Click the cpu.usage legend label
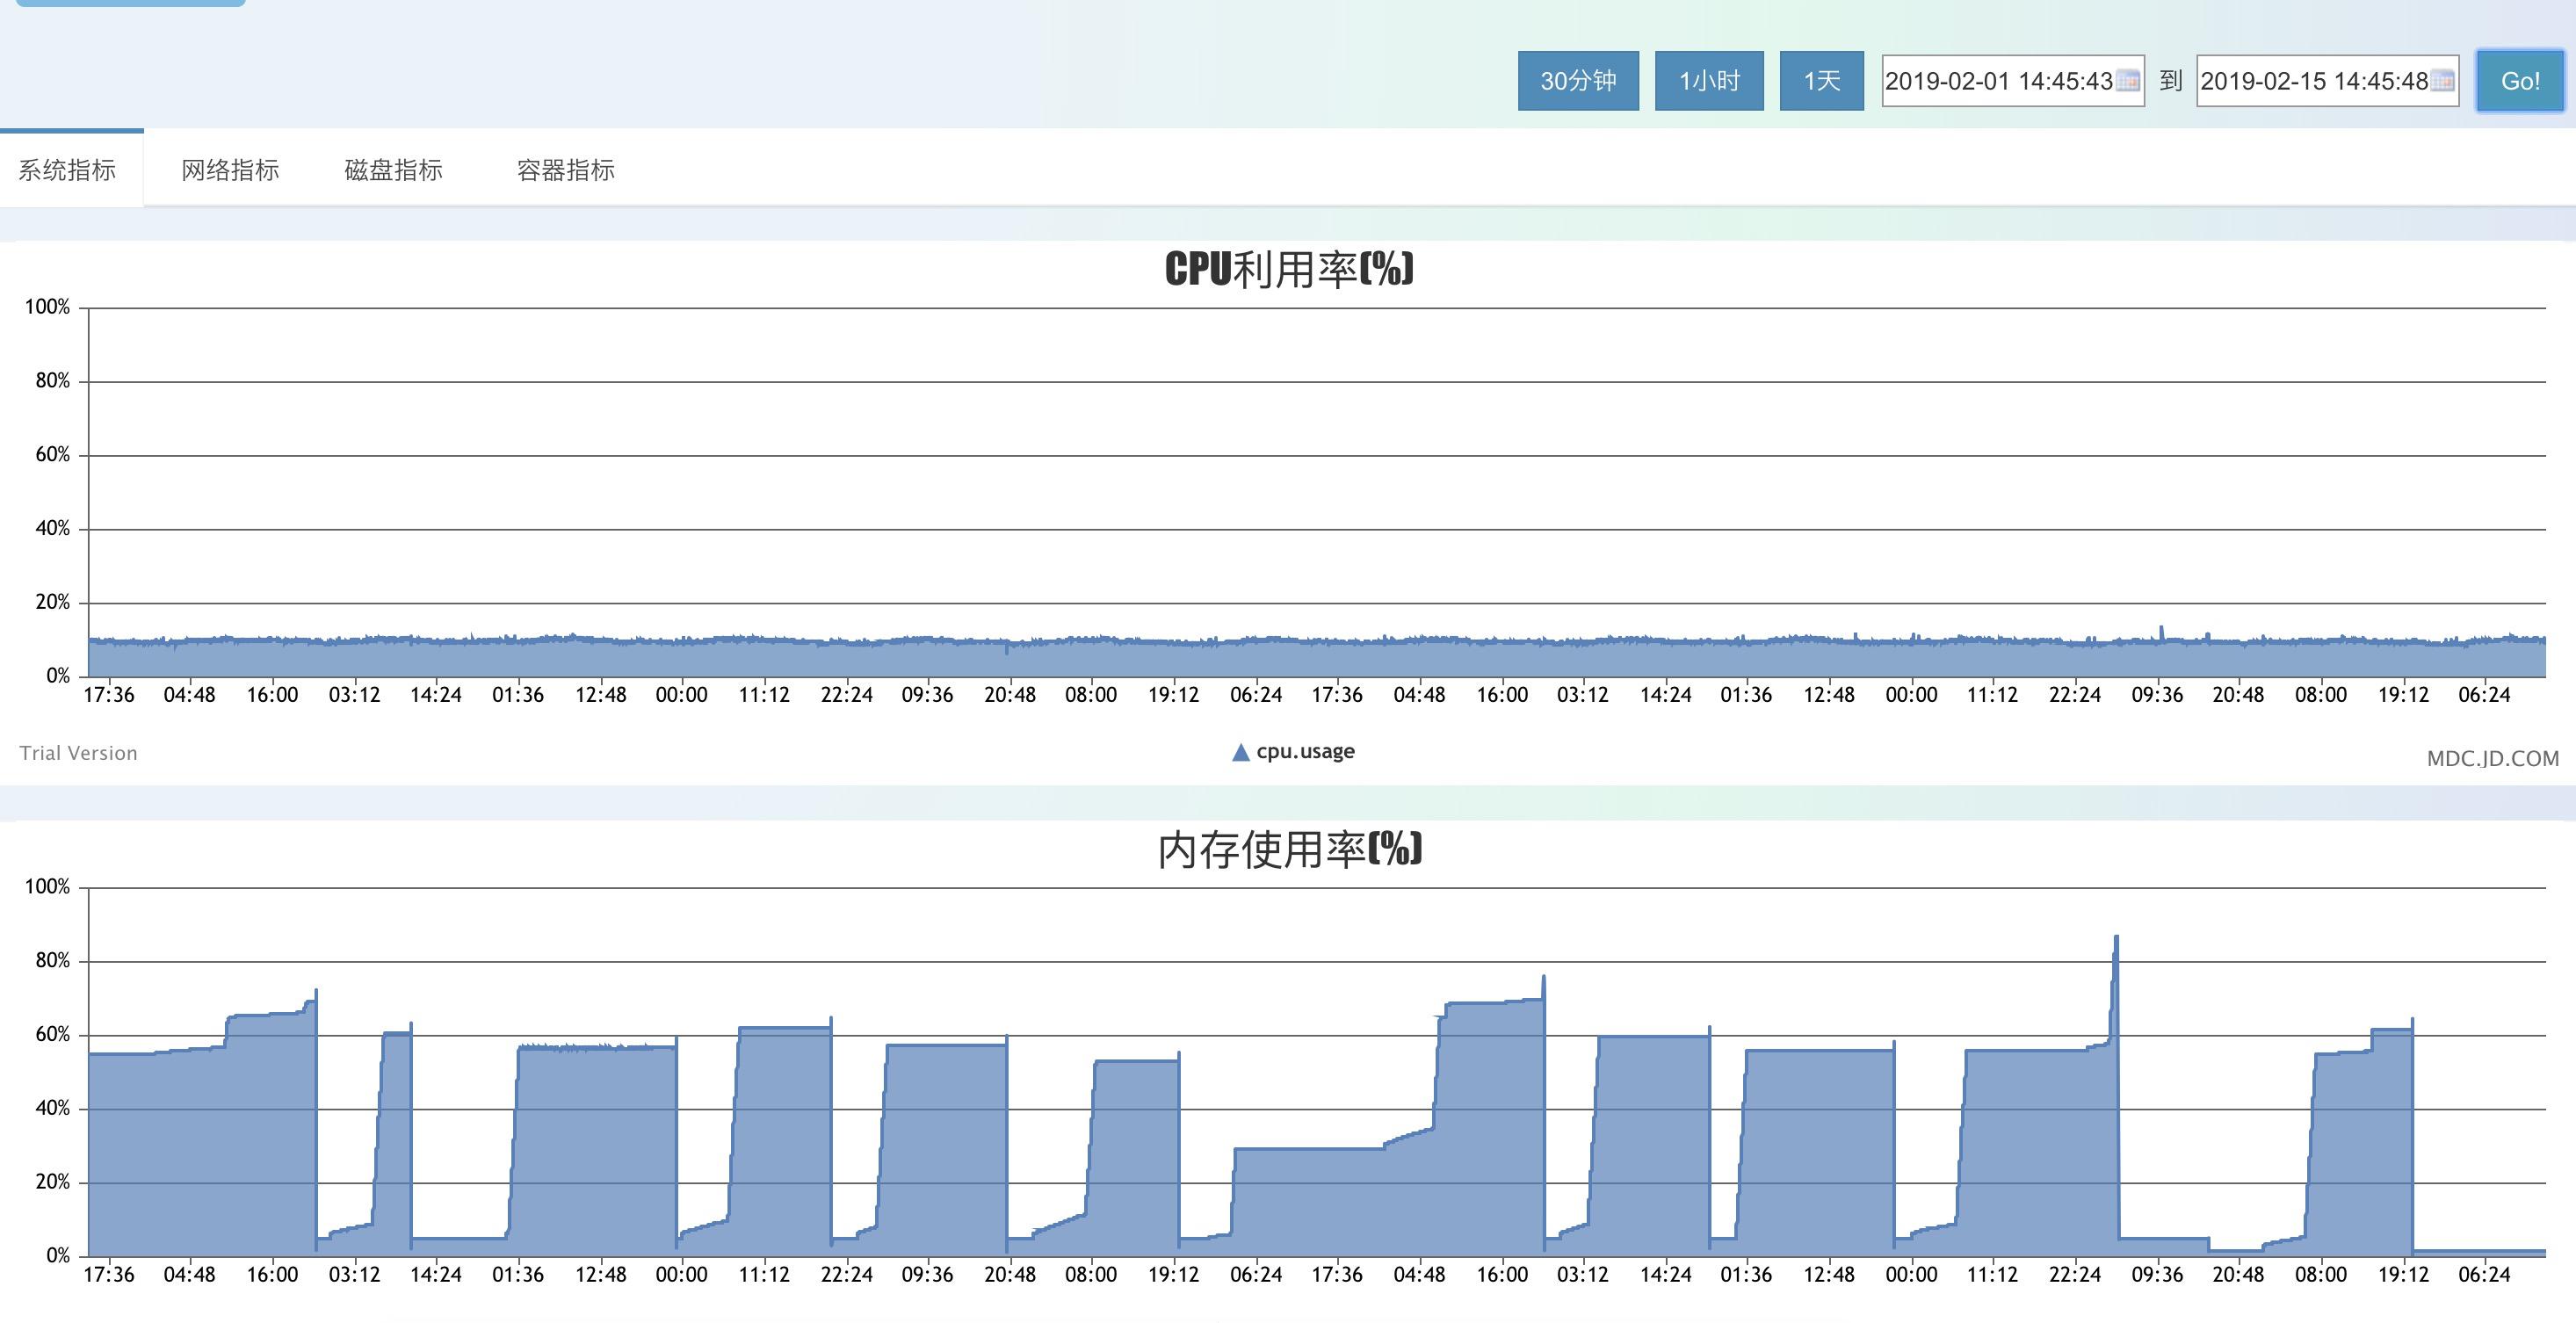 click(1305, 751)
